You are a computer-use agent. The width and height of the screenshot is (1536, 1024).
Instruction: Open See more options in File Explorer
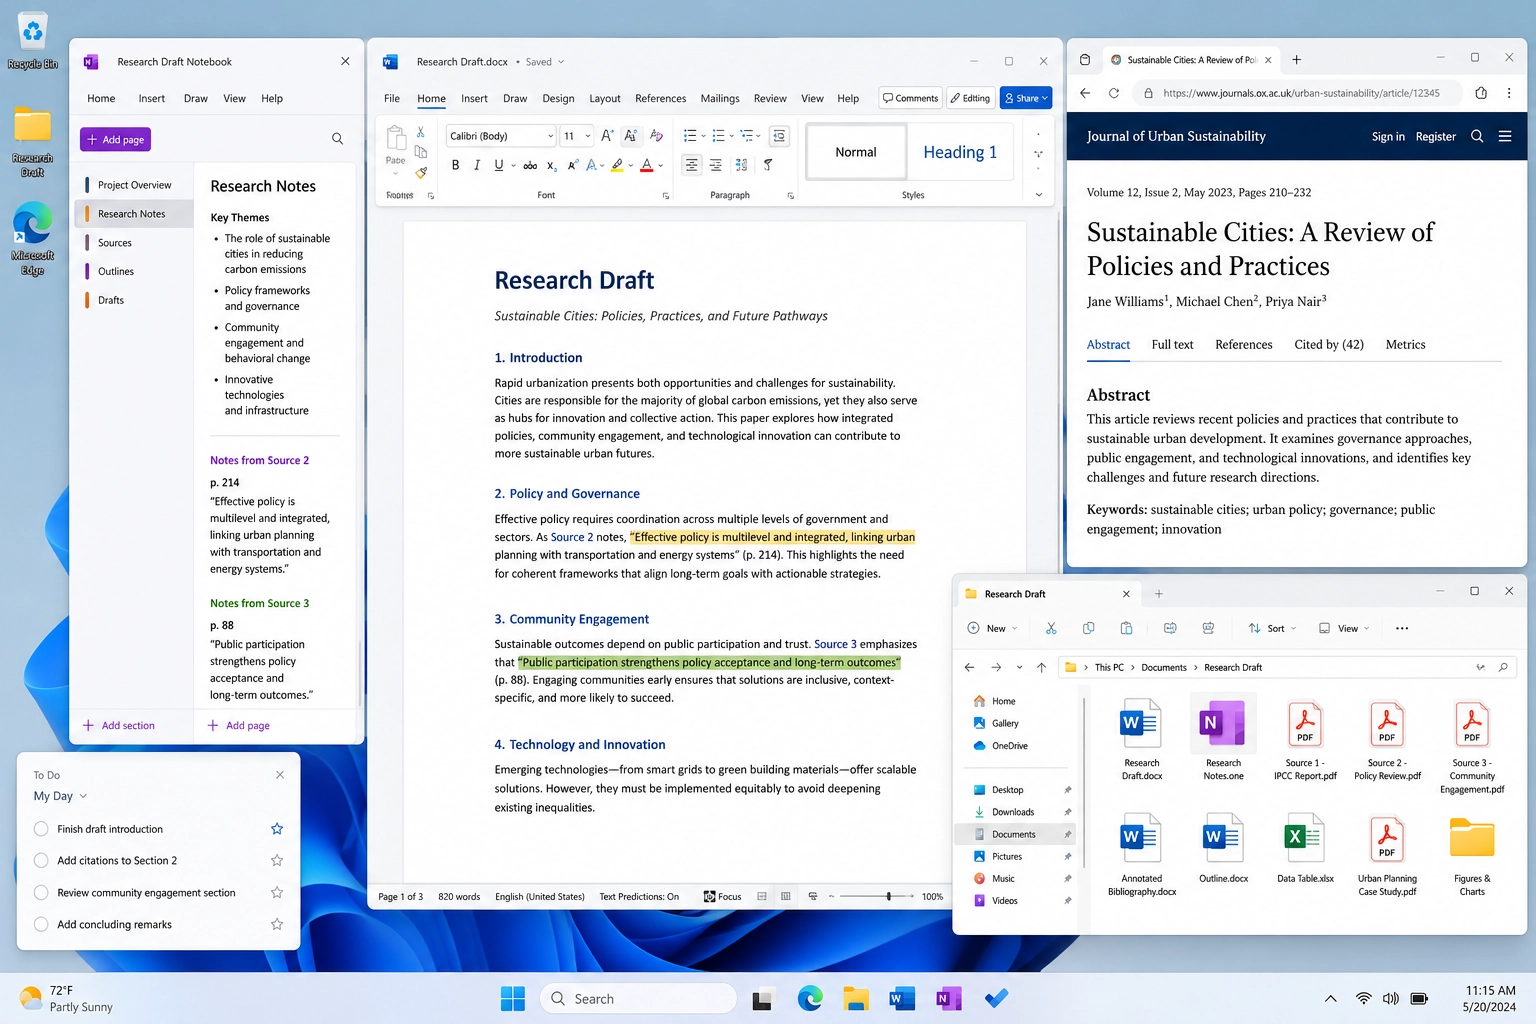[1402, 628]
